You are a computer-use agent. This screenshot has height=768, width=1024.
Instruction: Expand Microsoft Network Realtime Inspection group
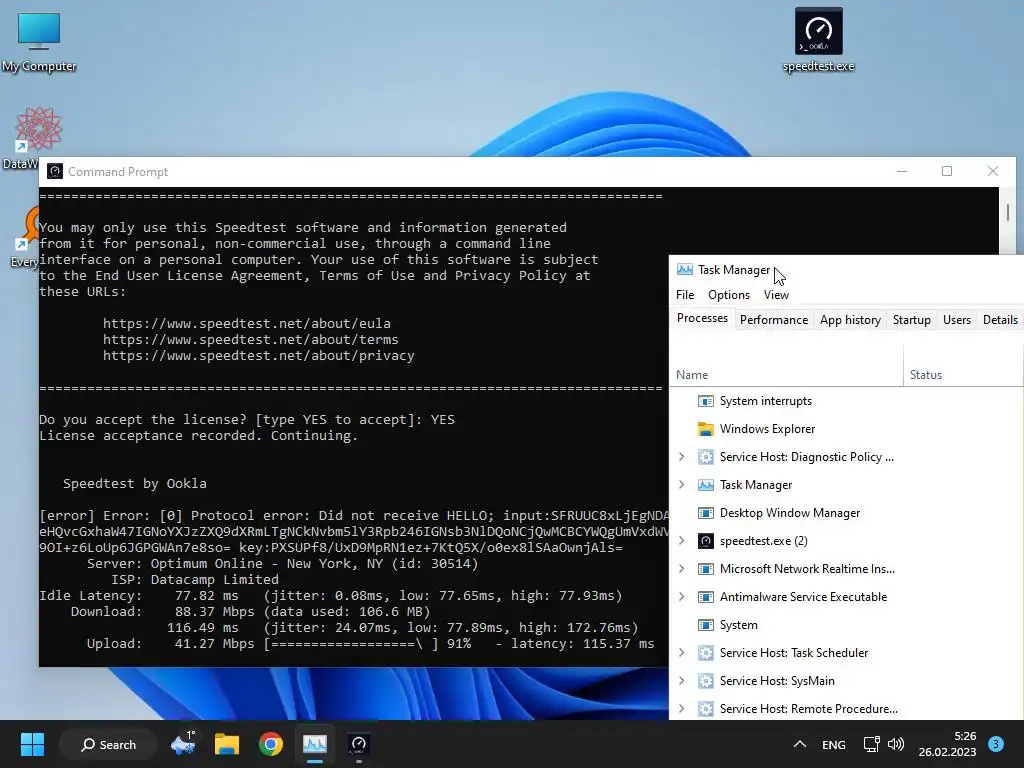(x=682, y=569)
